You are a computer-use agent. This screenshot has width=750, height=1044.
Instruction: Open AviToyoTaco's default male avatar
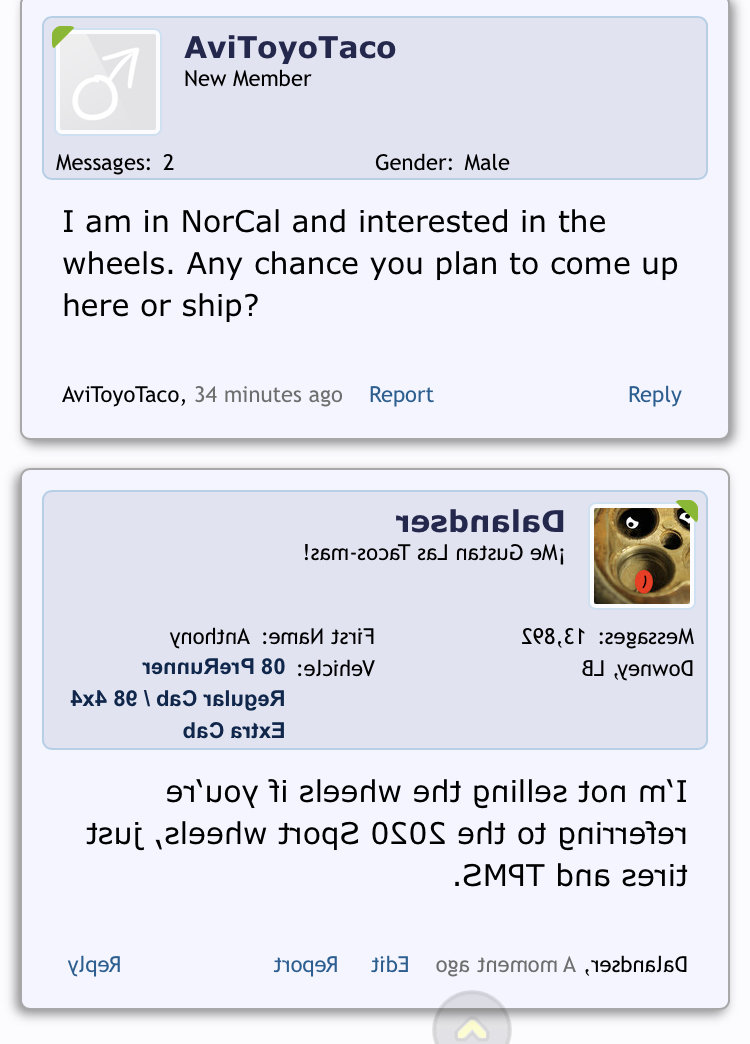[108, 82]
